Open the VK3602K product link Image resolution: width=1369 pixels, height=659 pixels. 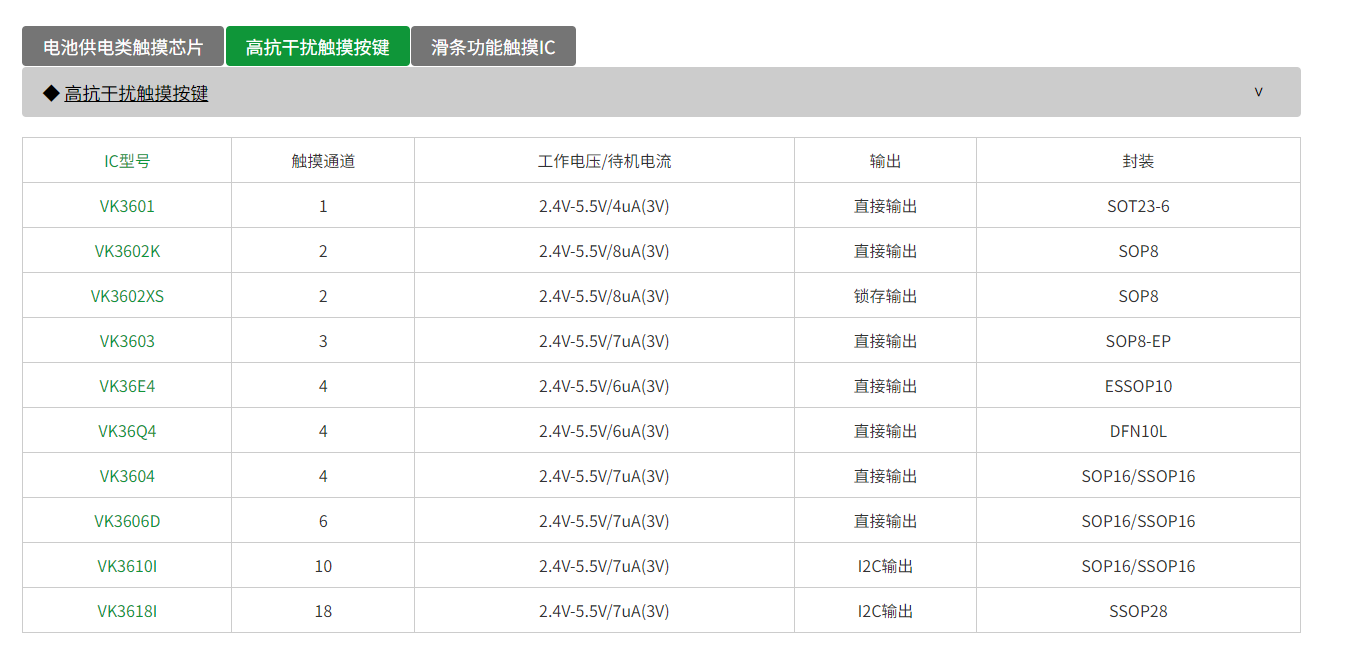tap(127, 251)
